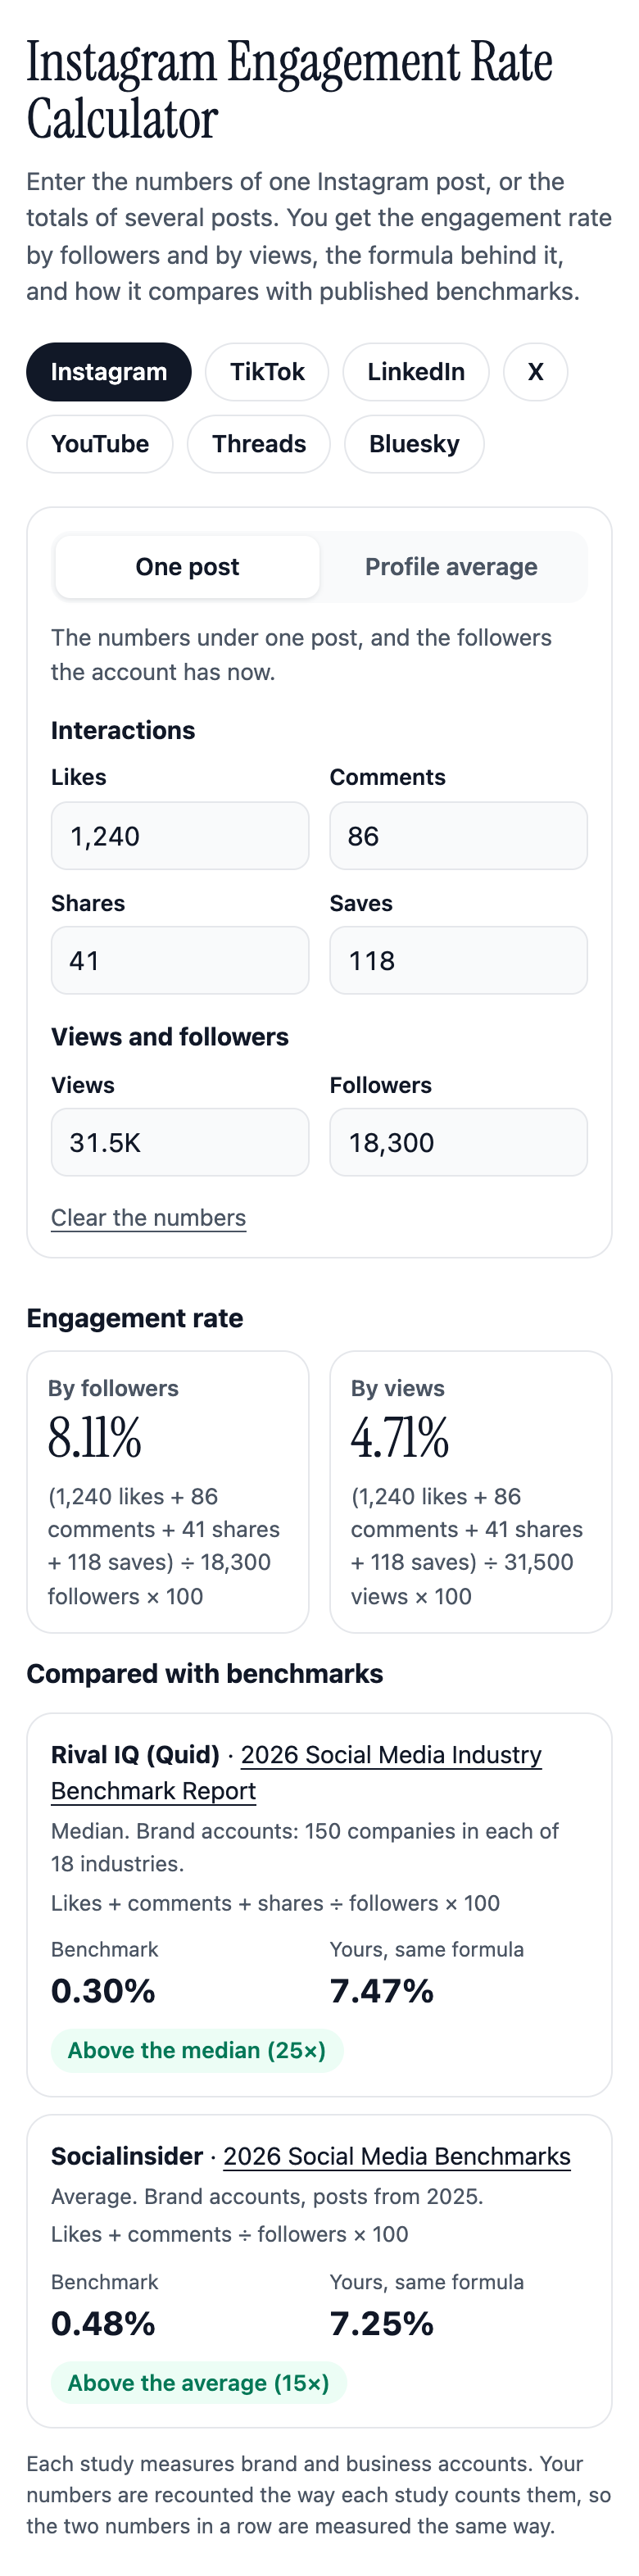The image size is (639, 2576).
Task: Click the Above the median badge
Action: pos(197,2051)
